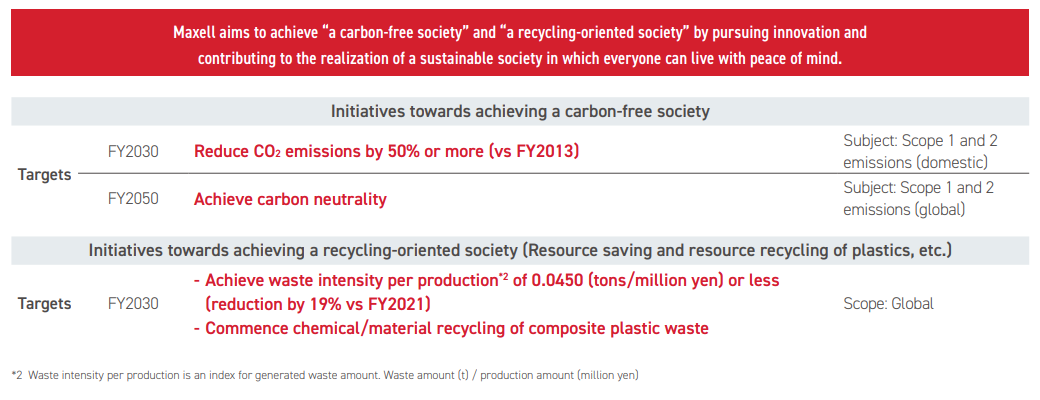Click the FY2030 recycling target year label
1040x400 pixels.
pos(133,304)
